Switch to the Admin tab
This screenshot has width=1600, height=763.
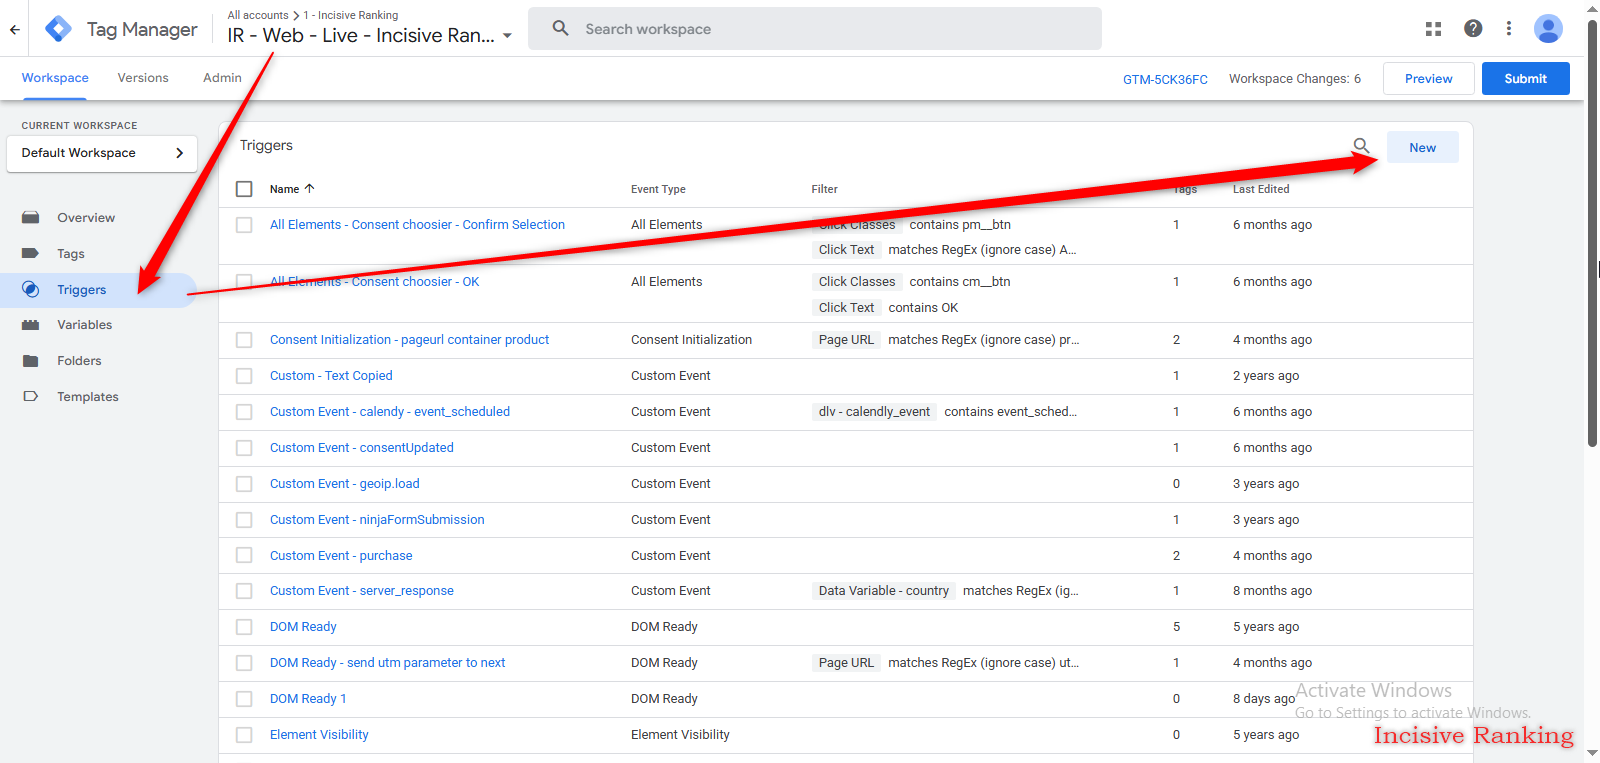pyautogui.click(x=222, y=78)
